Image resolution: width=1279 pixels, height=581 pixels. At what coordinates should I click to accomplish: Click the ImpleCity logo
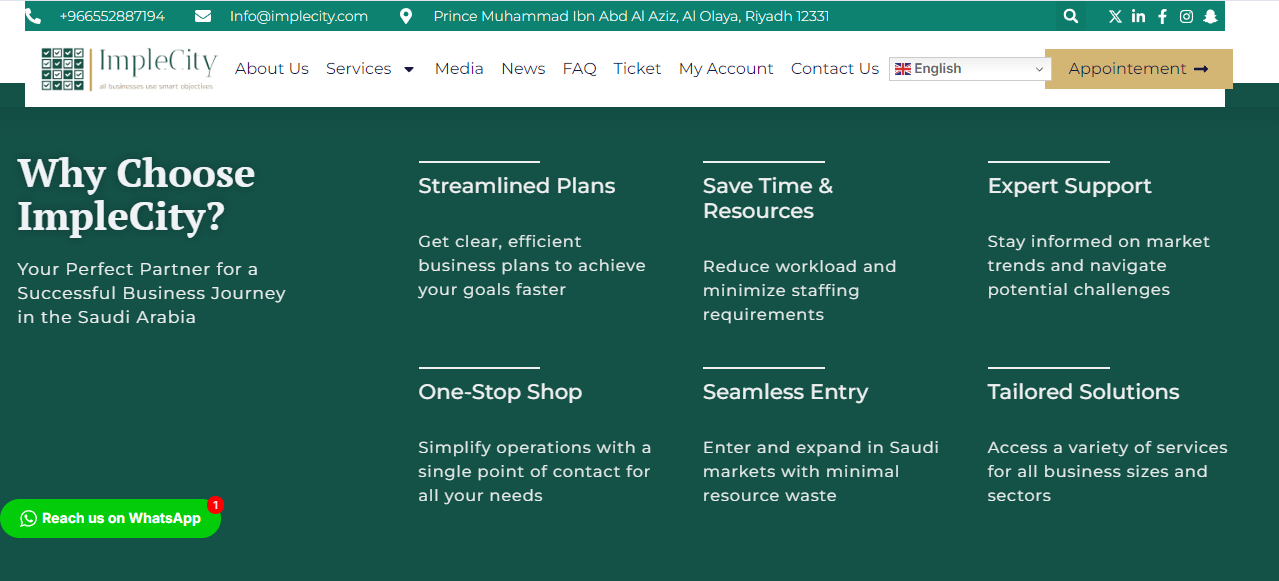coord(129,69)
